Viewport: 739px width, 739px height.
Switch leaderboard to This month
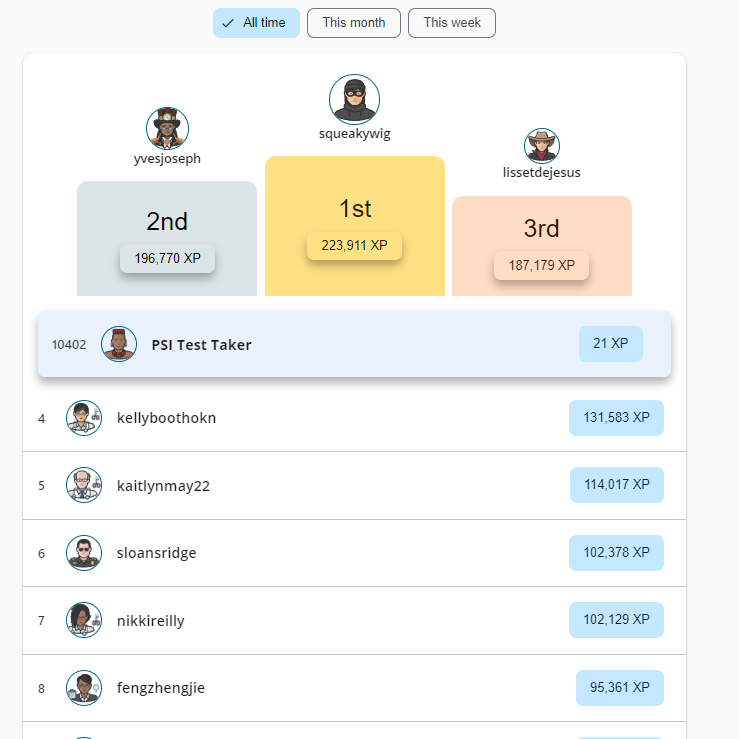[354, 23]
